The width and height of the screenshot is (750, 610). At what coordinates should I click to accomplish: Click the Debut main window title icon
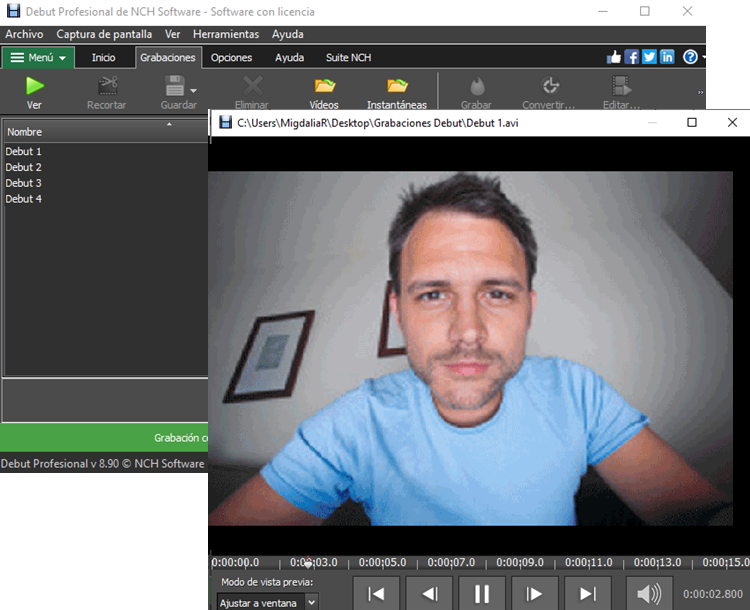coord(13,11)
